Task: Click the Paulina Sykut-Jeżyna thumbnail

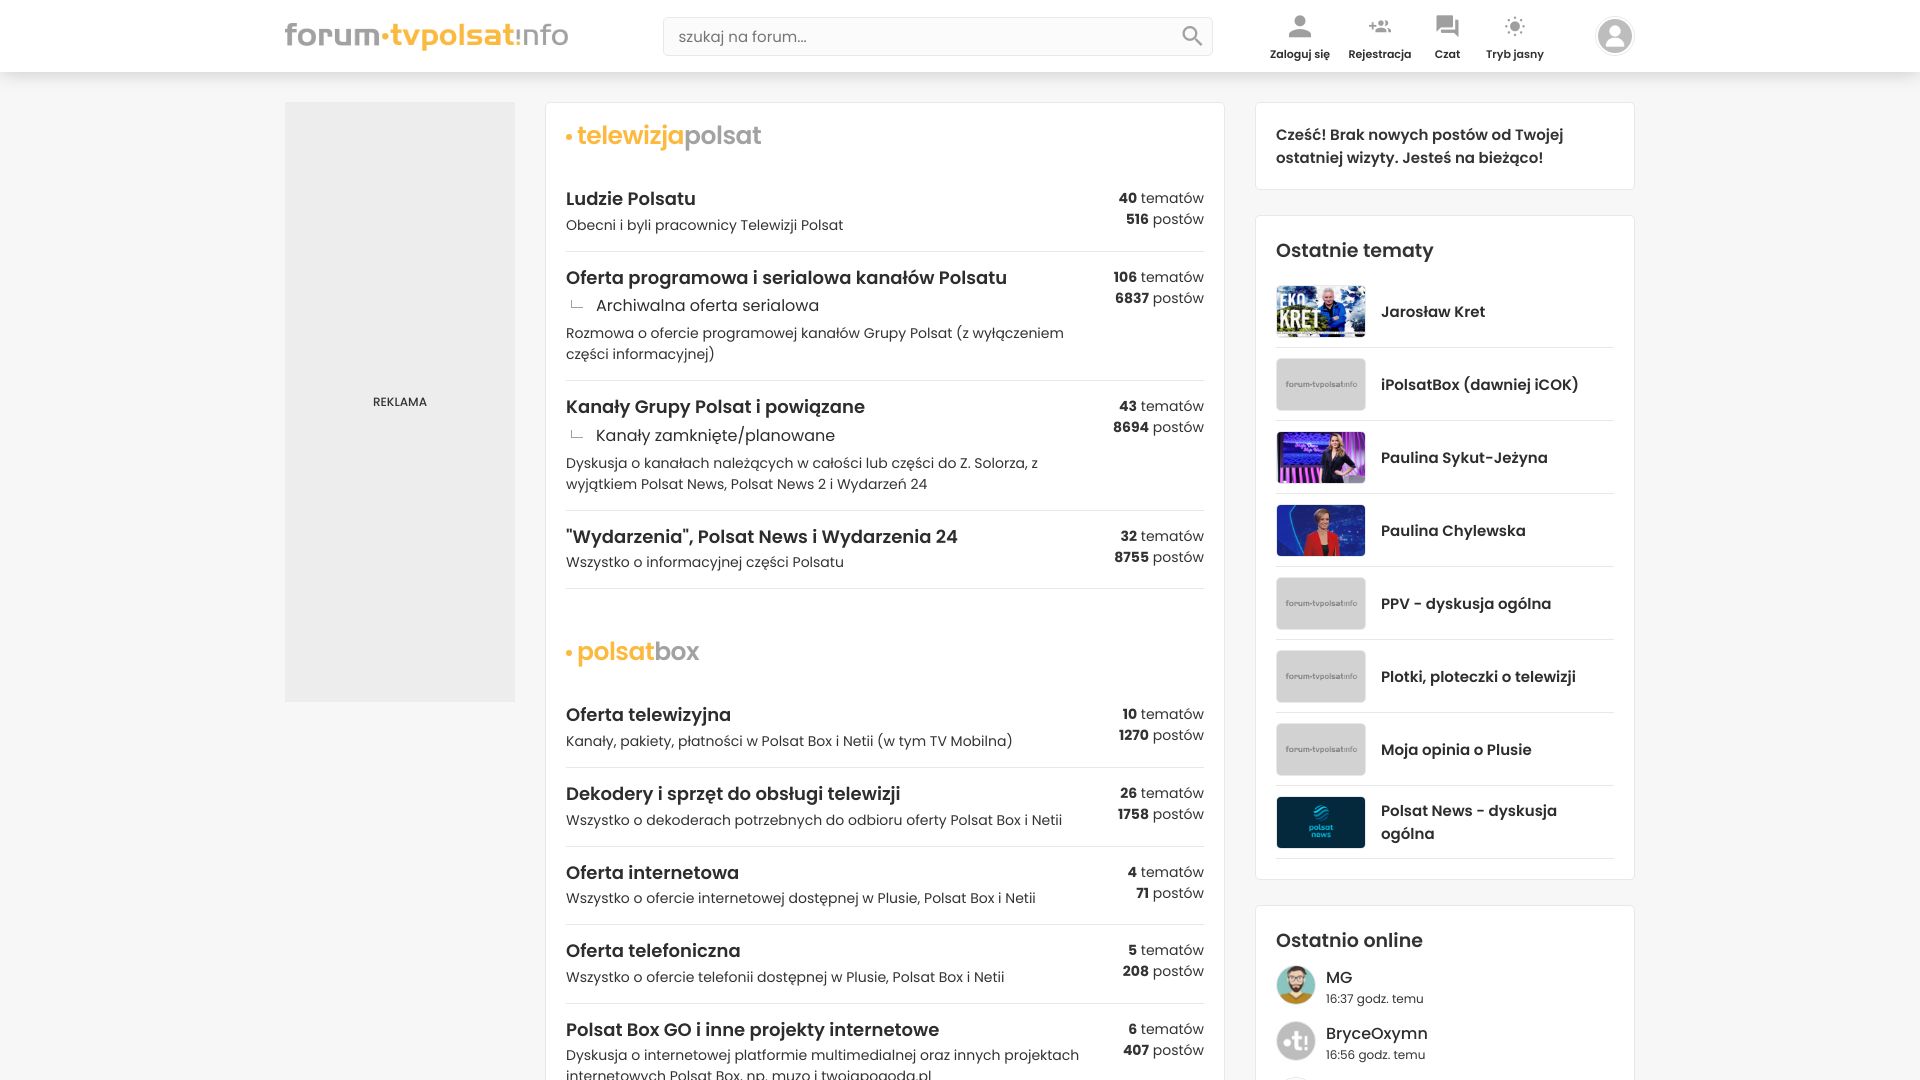Action: point(1320,457)
